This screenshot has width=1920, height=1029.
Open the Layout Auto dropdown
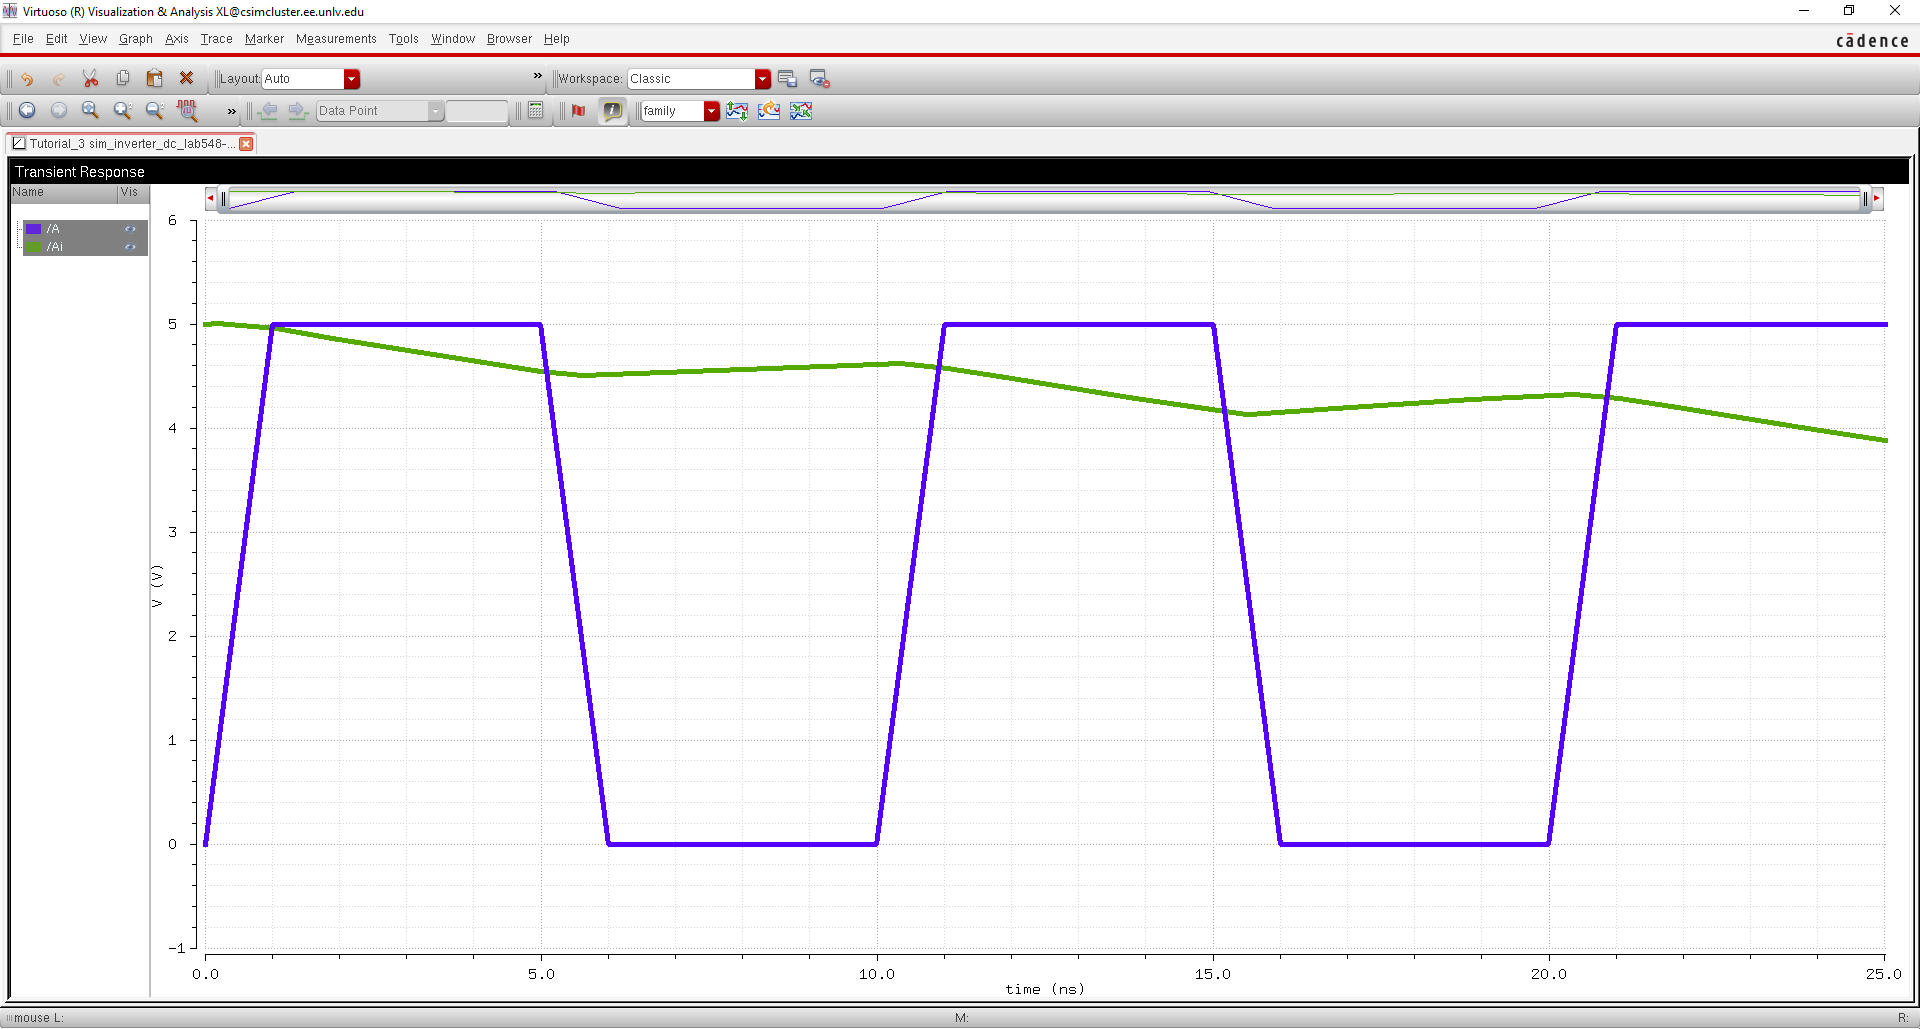[x=351, y=79]
